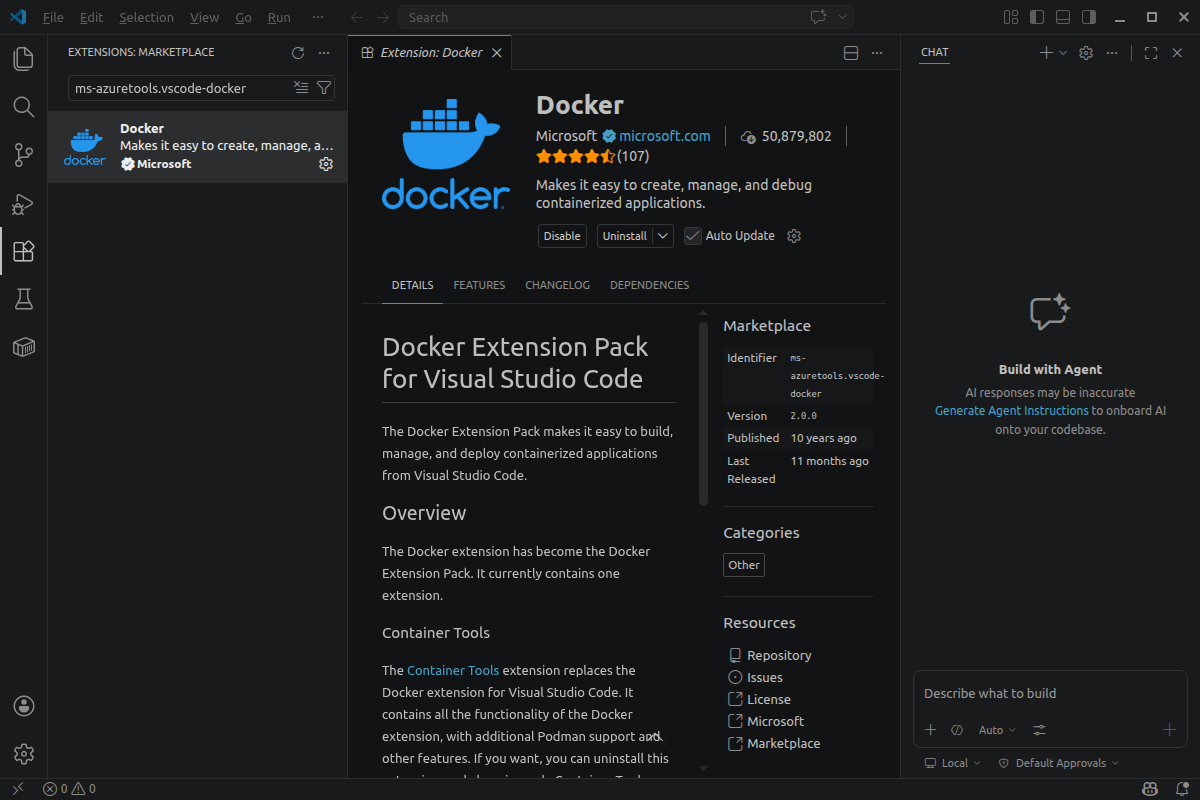The image size is (1200, 800).
Task: Open the Explorer view in activity bar
Action: 24,59
